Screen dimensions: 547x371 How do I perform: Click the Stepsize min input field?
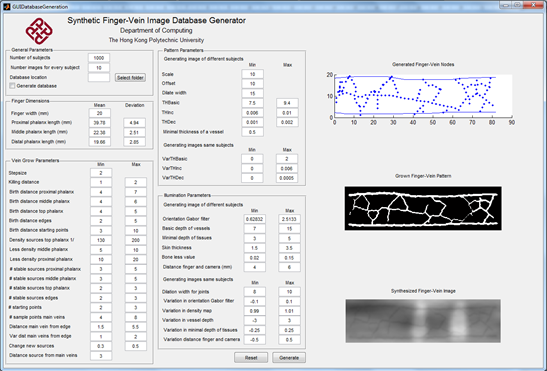tap(101, 173)
